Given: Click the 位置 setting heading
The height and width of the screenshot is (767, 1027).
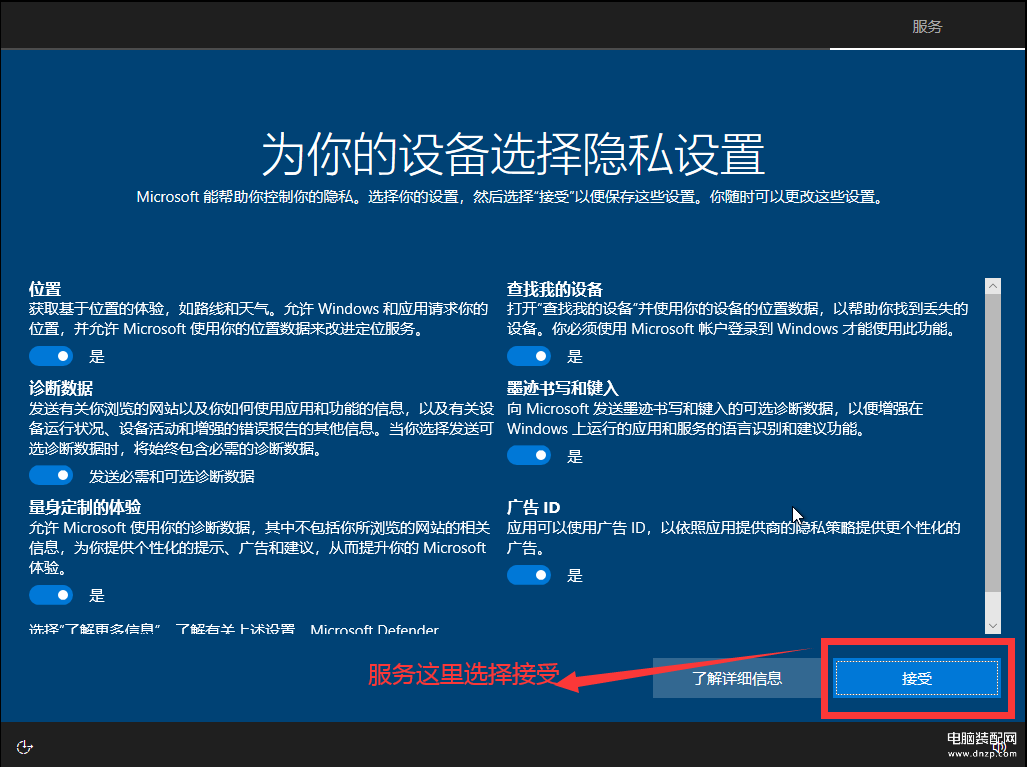Looking at the screenshot, I should click(x=45, y=289).
